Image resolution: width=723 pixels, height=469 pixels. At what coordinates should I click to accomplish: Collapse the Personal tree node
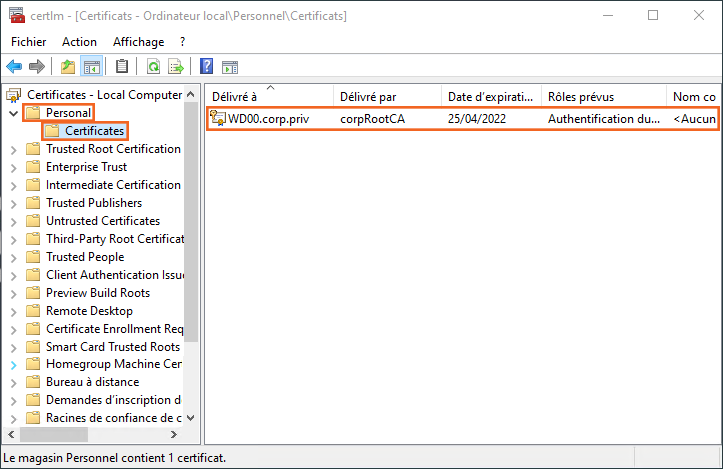[x=13, y=113]
